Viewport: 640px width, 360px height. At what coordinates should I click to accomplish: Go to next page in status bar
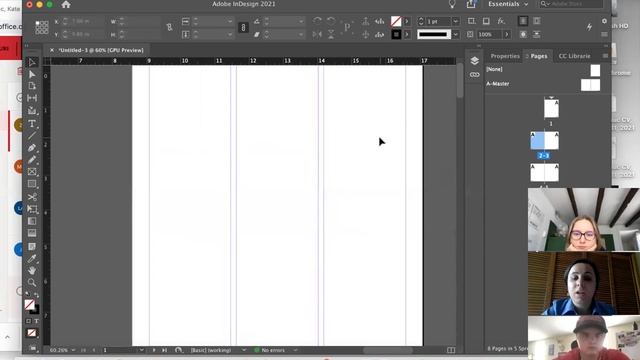tap(154, 350)
